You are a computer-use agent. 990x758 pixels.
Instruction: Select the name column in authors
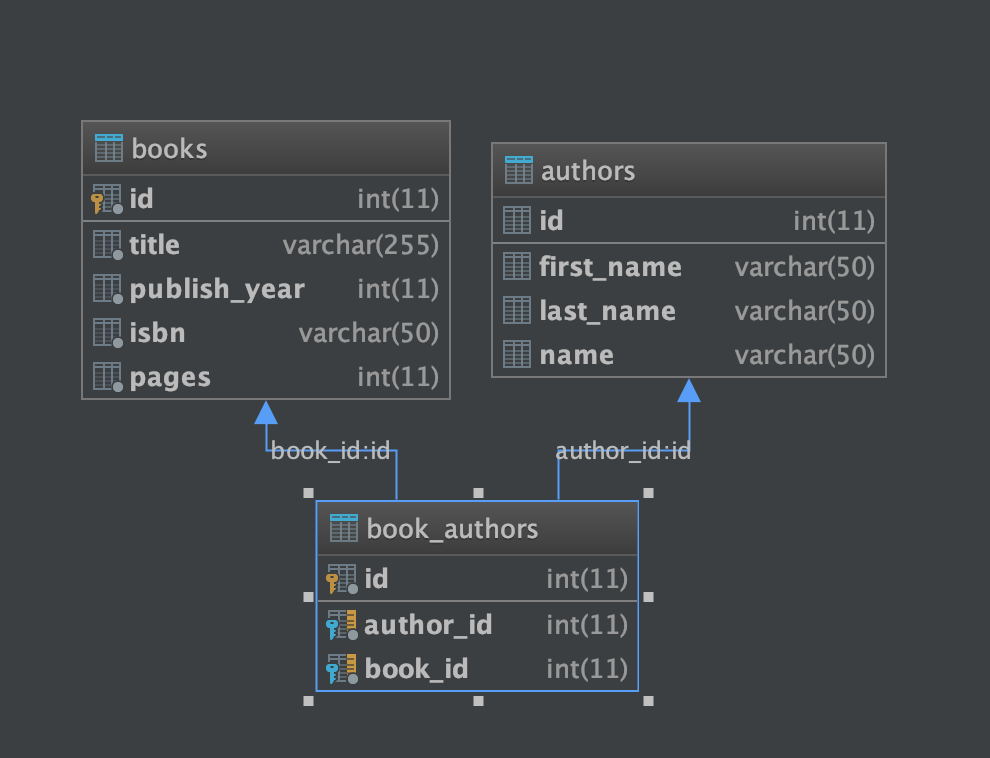click(689, 355)
